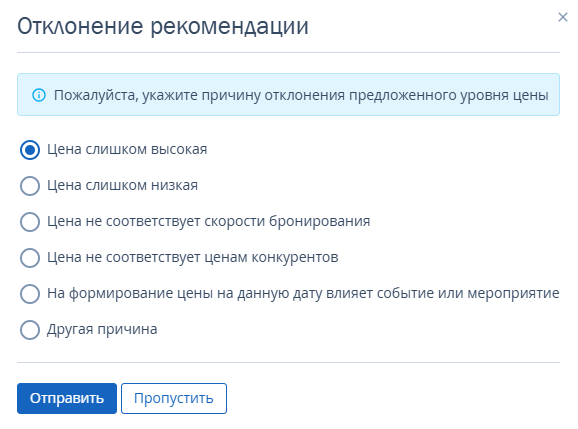
Task: Choose radio for скорости бронирования mismatch
Action: click(x=30, y=222)
